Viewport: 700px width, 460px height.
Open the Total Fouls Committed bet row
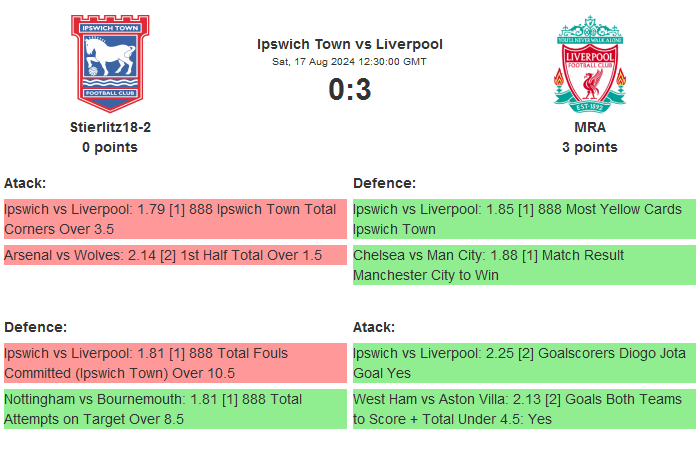click(x=175, y=363)
